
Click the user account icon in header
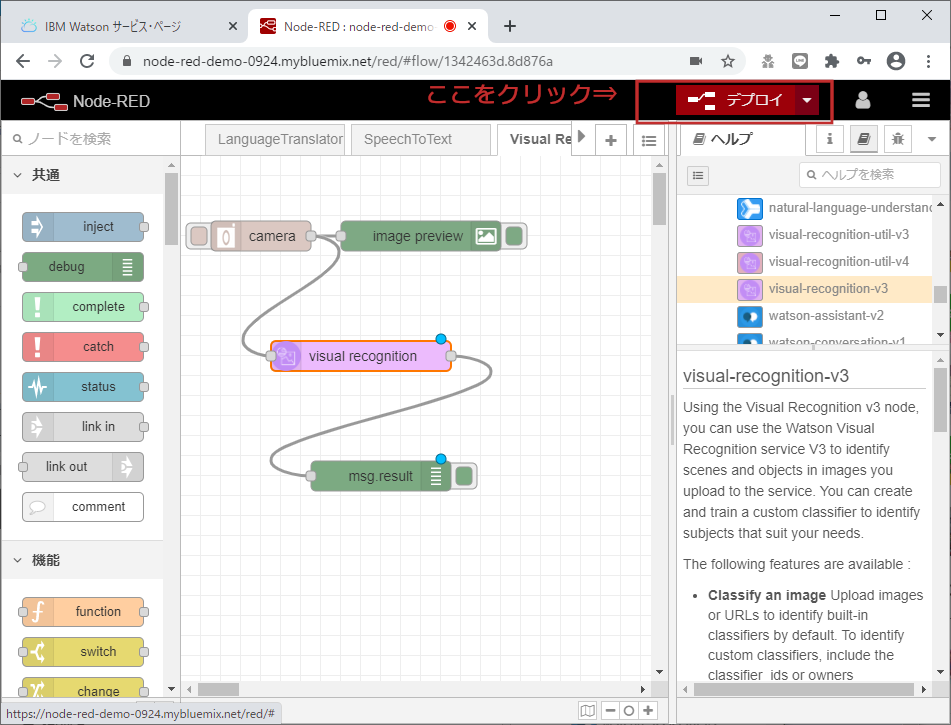coord(863,99)
